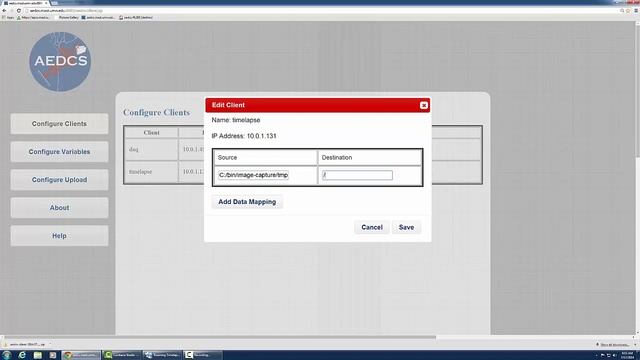This screenshot has height=360, width=640.
Task: Click the AEDCS logo
Action: pyautogui.click(x=60, y=62)
